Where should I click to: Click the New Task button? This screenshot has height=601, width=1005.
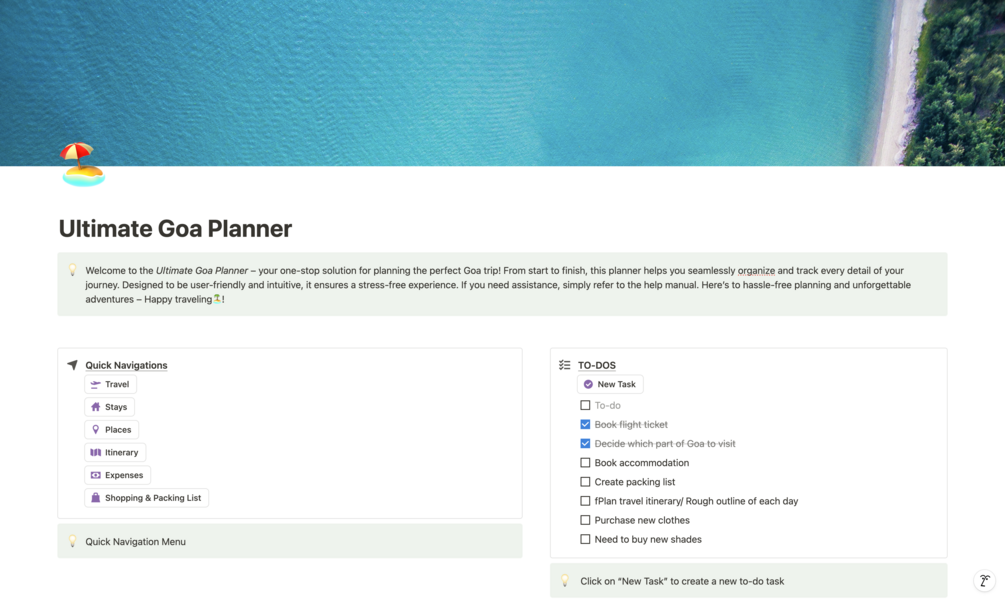[x=610, y=384]
